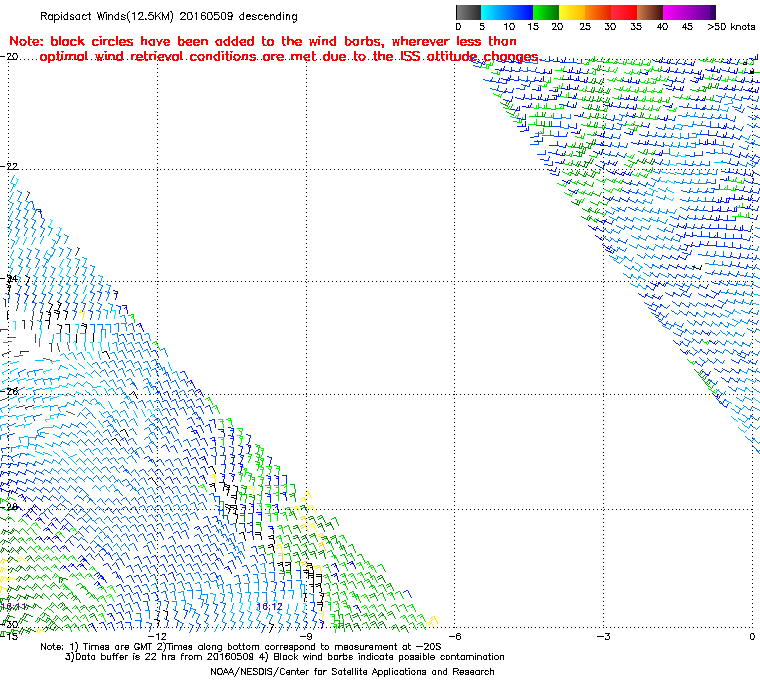This screenshot has height=688, width=760.
Task: Click the longitude label '-3'
Action: coord(603,636)
